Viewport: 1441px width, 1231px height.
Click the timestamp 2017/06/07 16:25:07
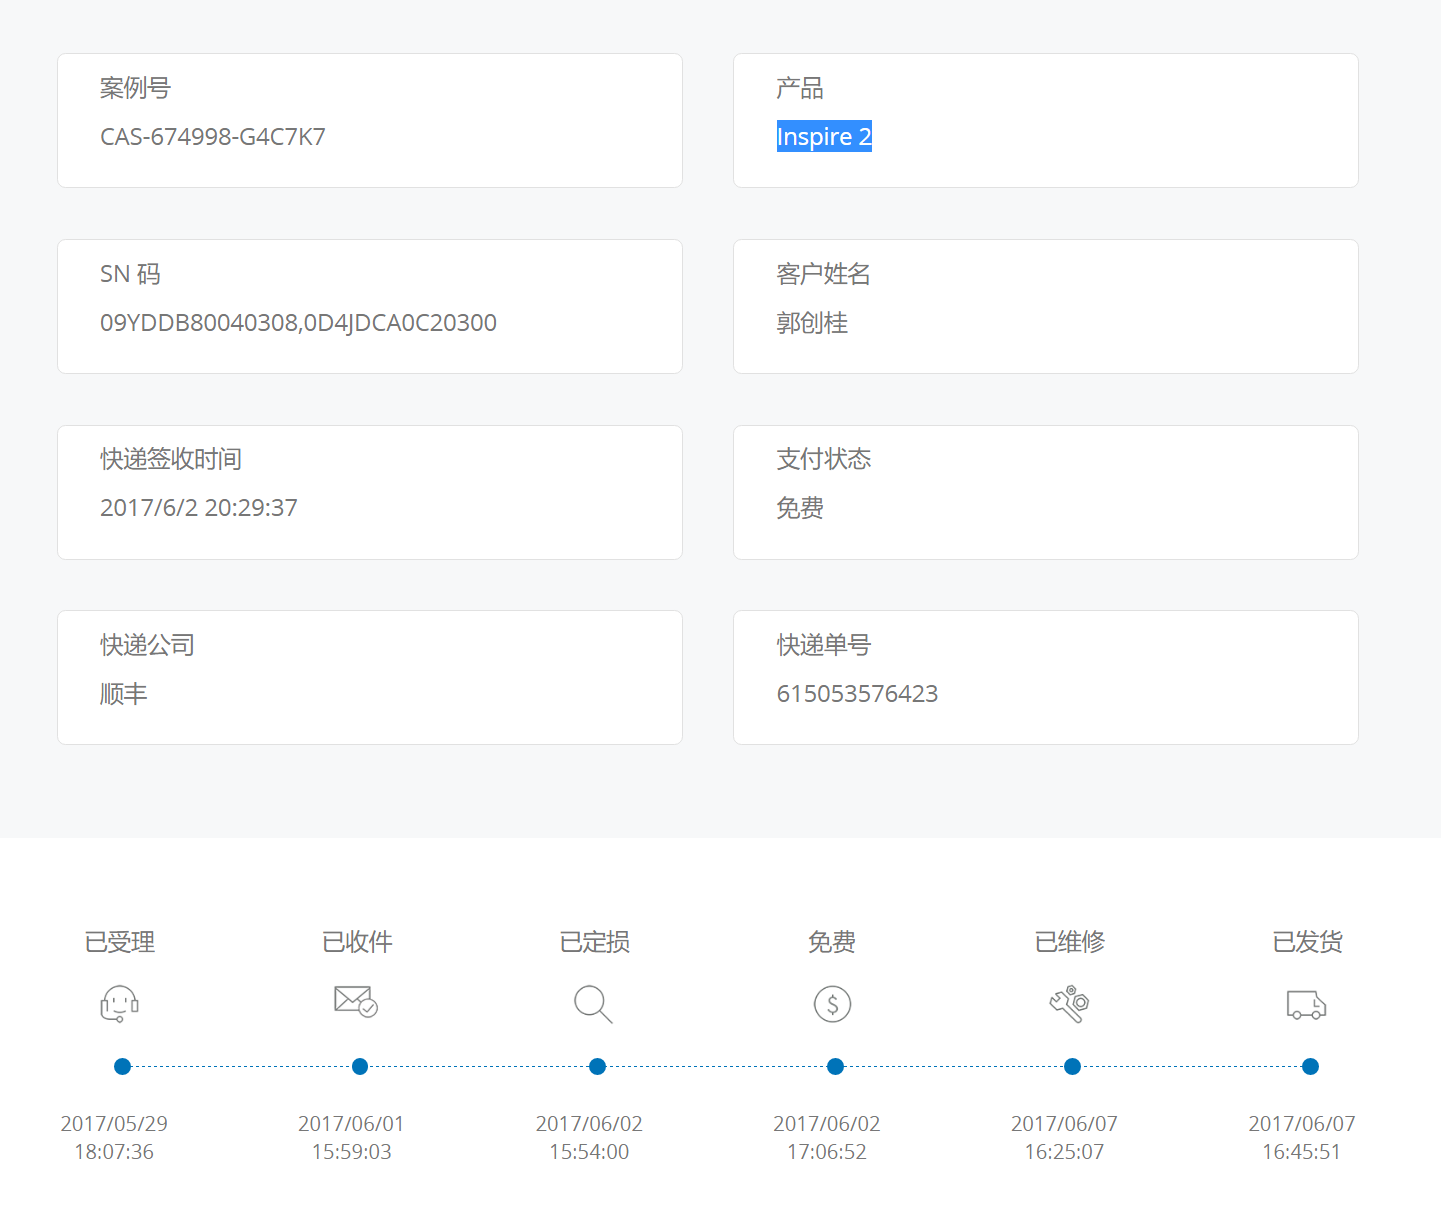pyautogui.click(x=1064, y=1138)
